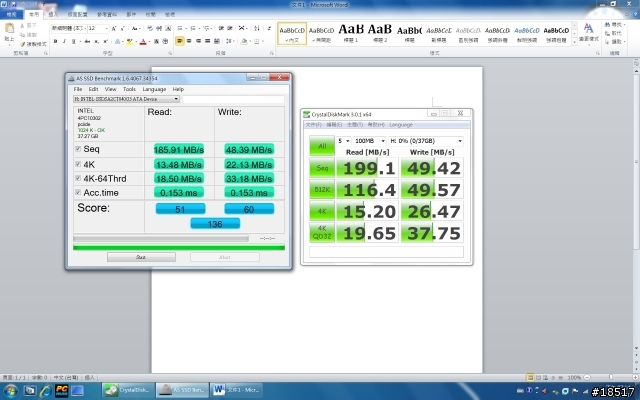Toggle bold formatting in Word
Image resolution: width=640 pixels, height=400 pixels.
(x=56, y=41)
